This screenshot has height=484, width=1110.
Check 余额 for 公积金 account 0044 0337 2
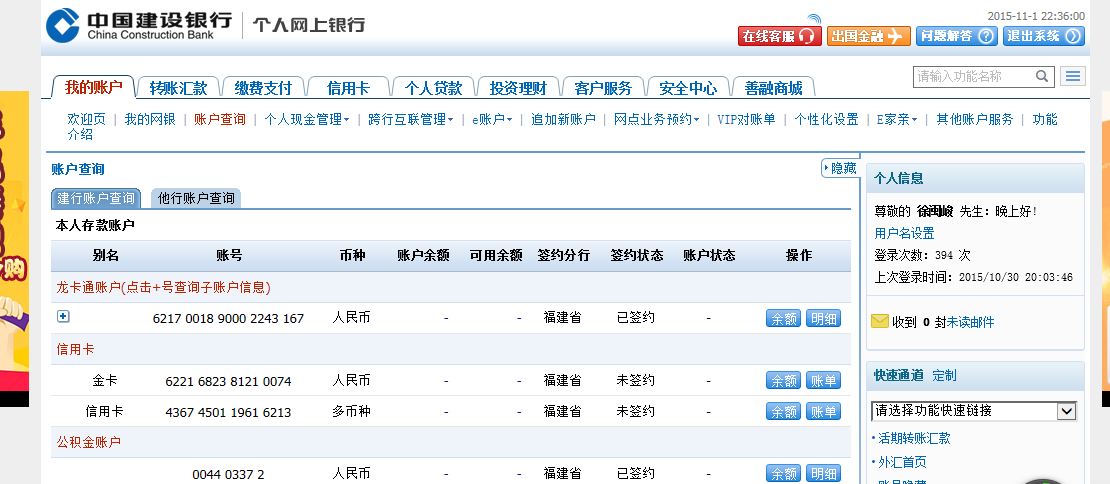pos(784,473)
